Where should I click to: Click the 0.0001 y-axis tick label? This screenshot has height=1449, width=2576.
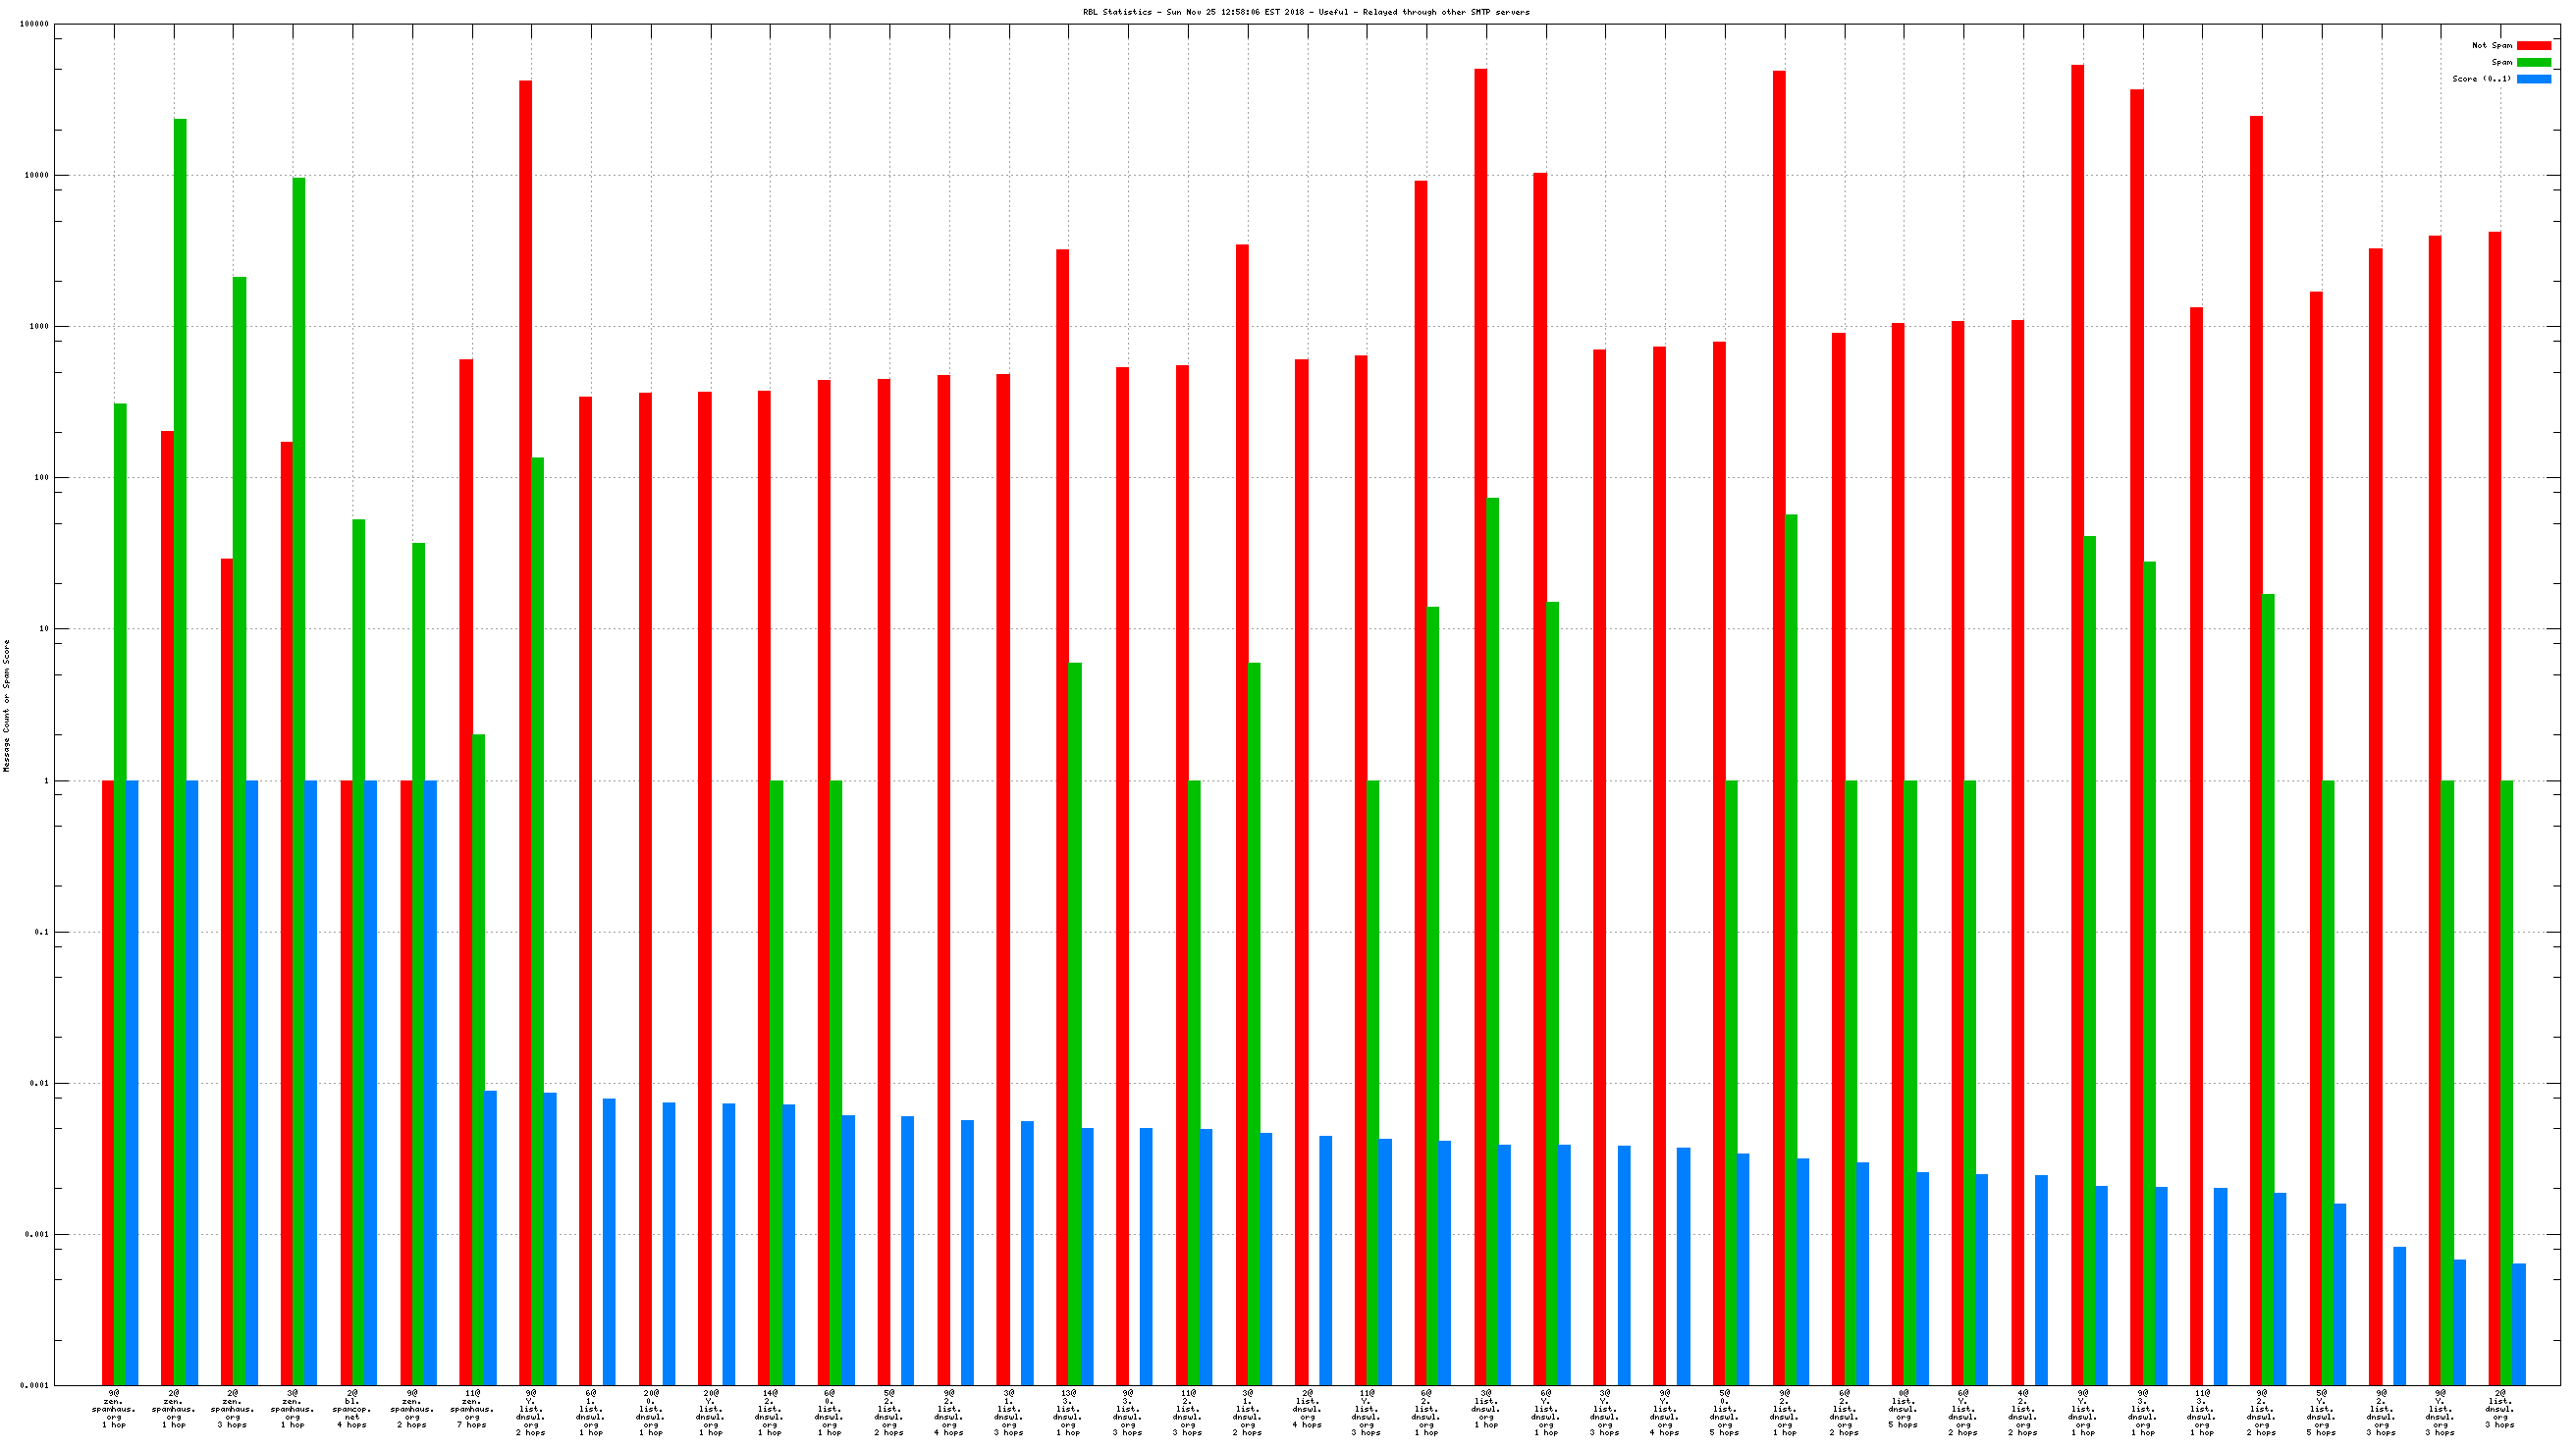pos(34,1386)
